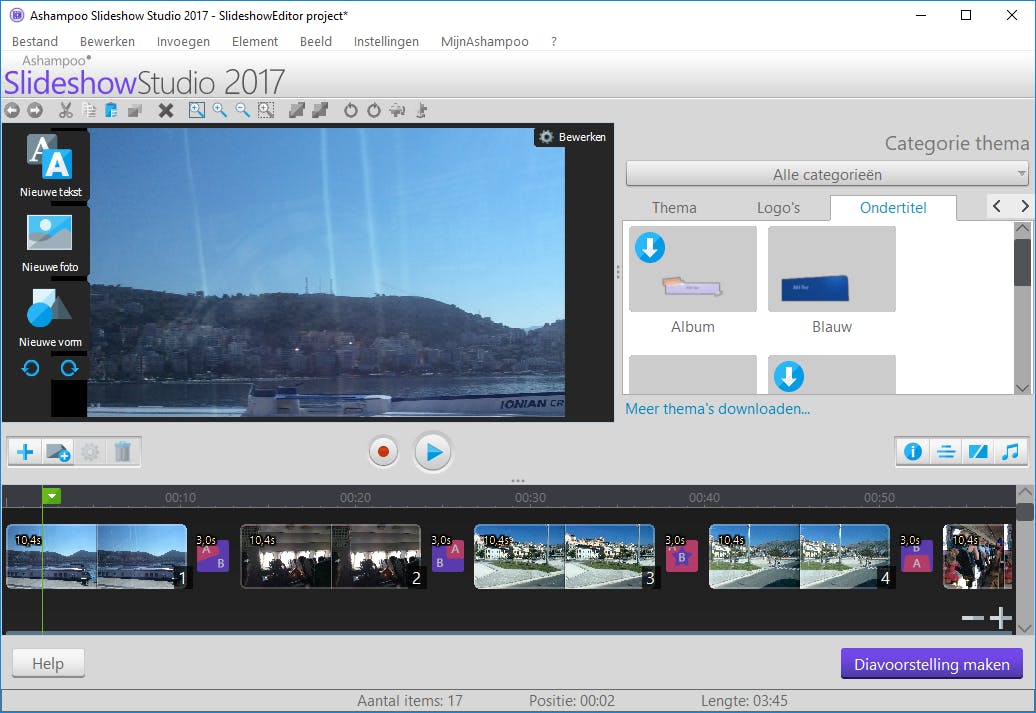Click the left arrow next to tabs
The height and width of the screenshot is (713, 1036).
point(997,206)
